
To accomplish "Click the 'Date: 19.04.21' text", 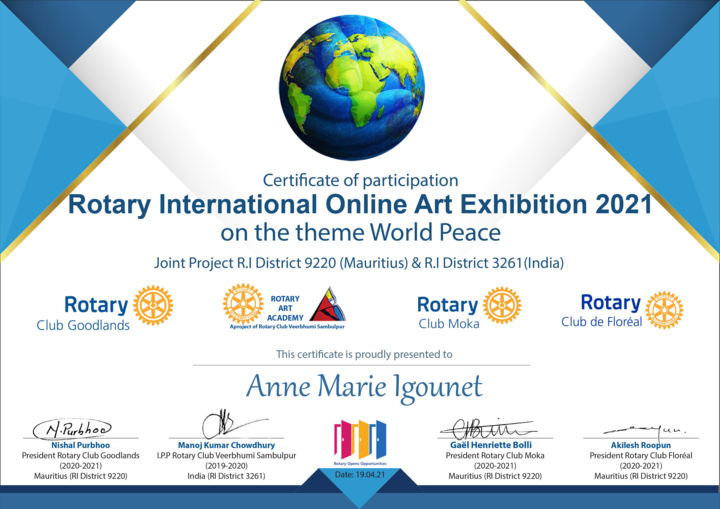I will (x=360, y=475).
